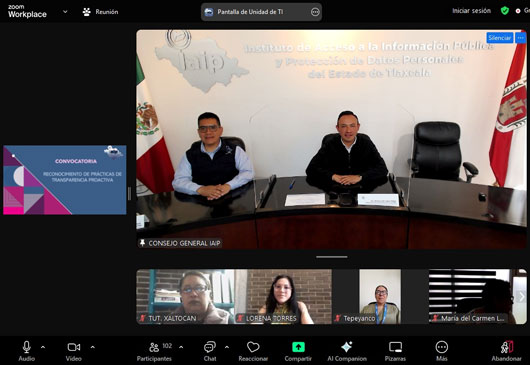Viewport: 530px width, 365px height.
Task: Toggle the Audio microphone button
Action: pos(26,351)
